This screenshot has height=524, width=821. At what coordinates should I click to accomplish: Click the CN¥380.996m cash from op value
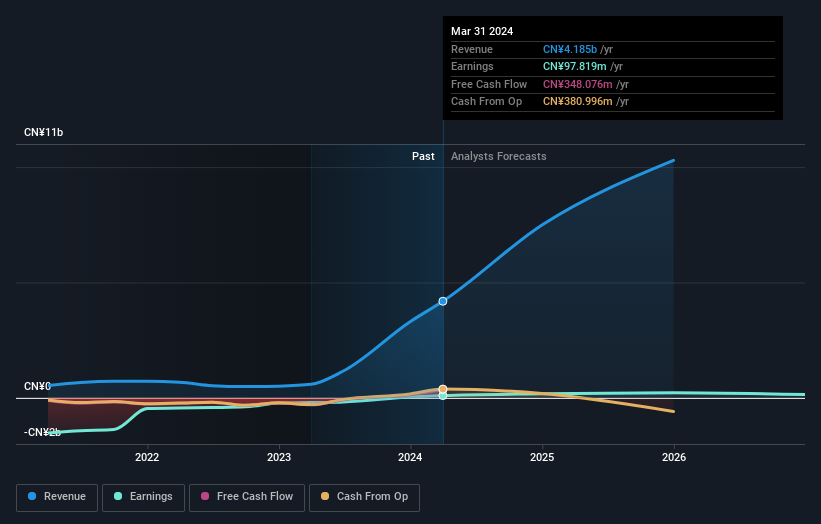click(x=578, y=102)
